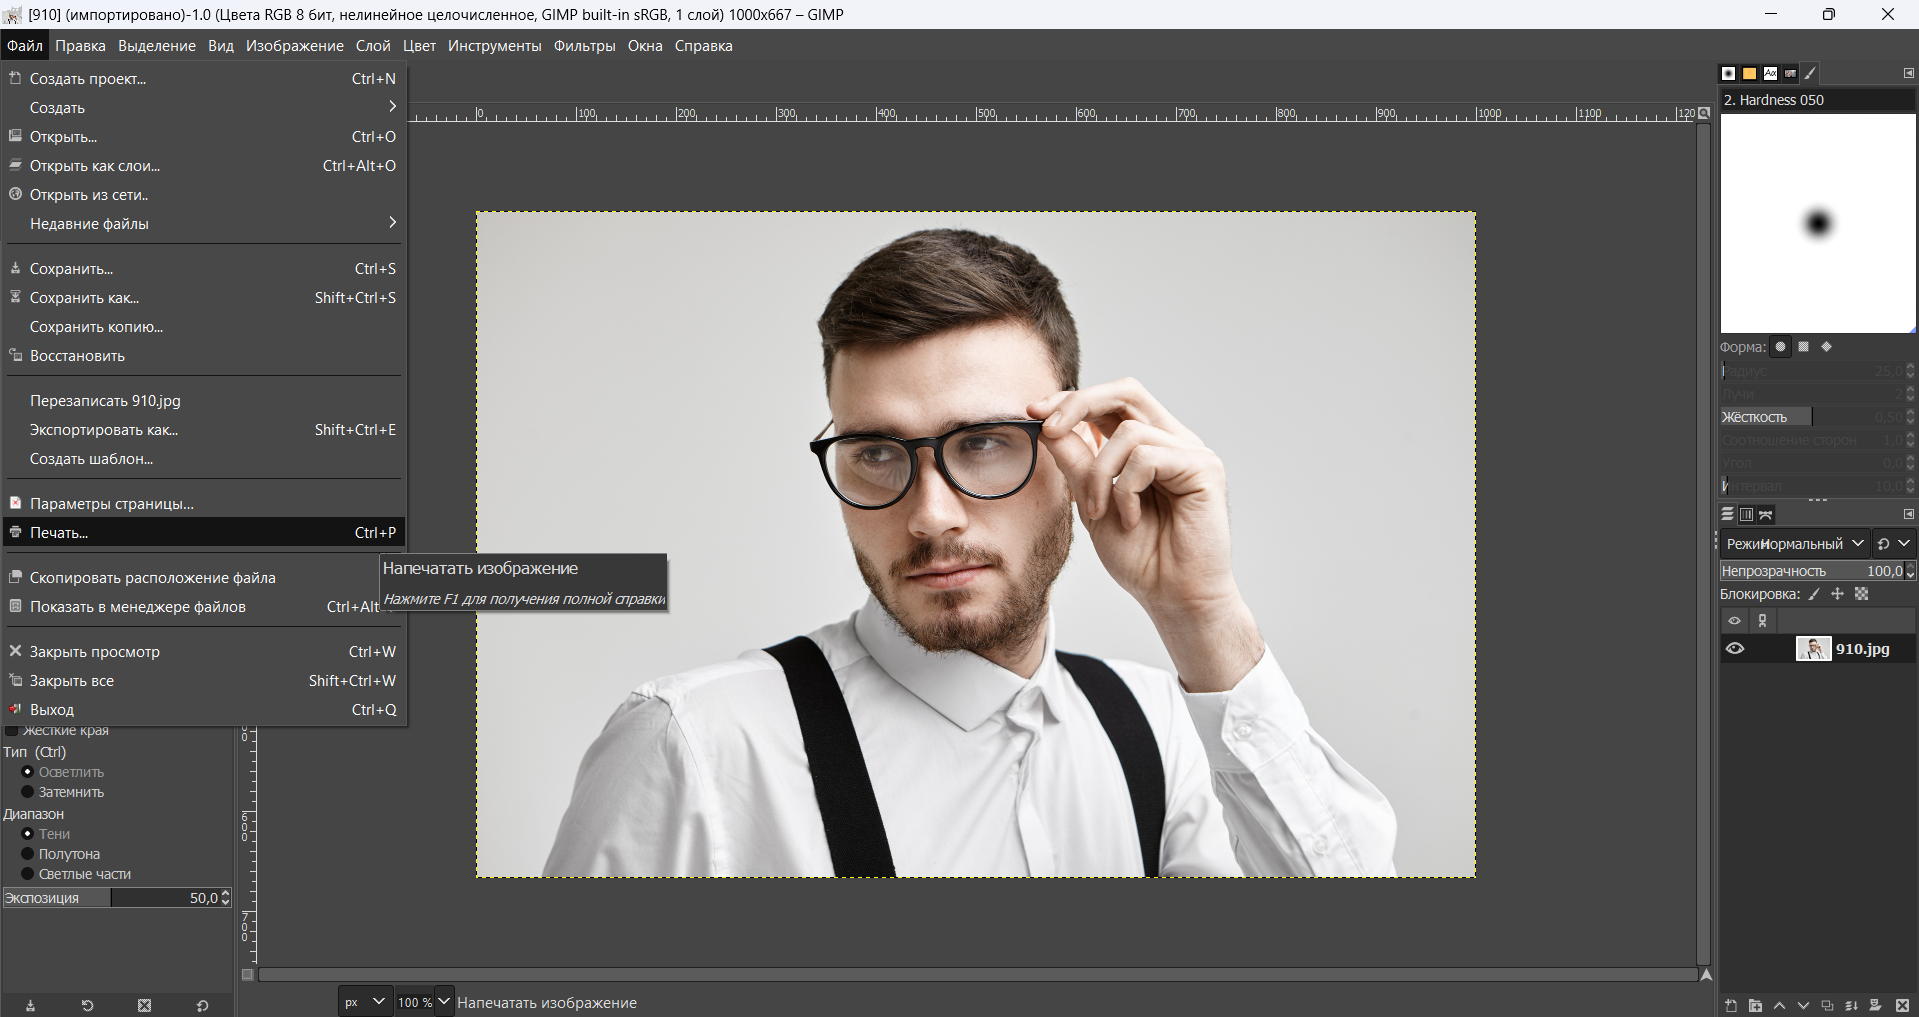The width and height of the screenshot is (1919, 1017).
Task: Lock pixels with the brush lock icon
Action: click(1814, 594)
